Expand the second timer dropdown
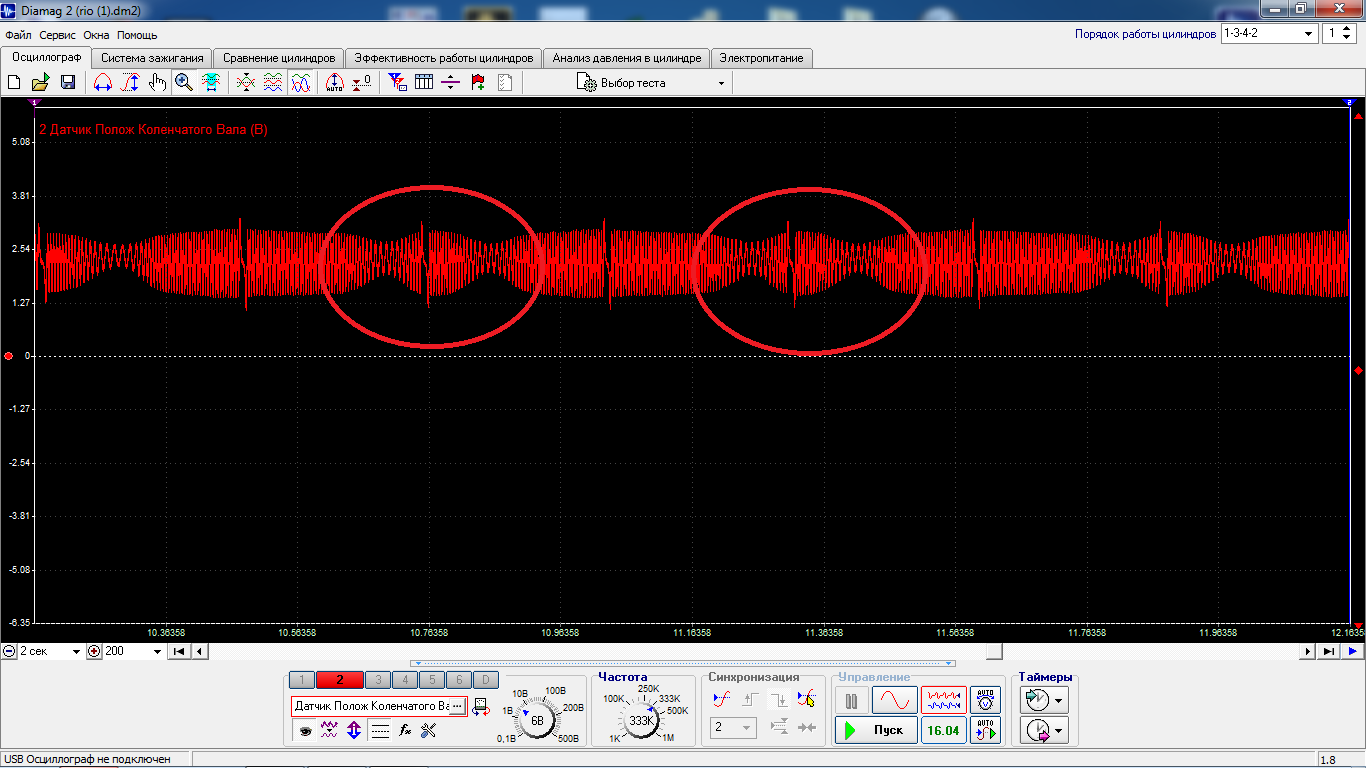1366x768 pixels. click(x=1059, y=732)
